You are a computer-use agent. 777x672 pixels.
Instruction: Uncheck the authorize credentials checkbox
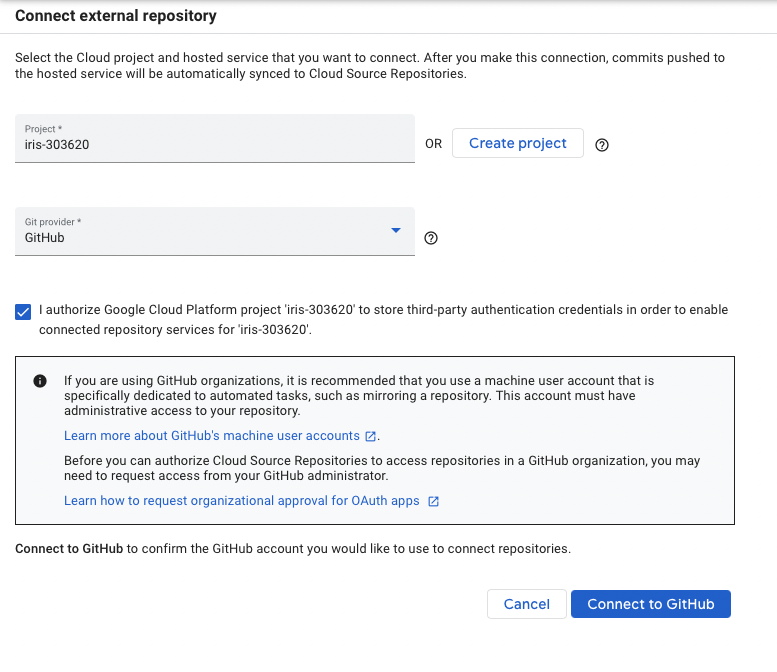(x=23, y=312)
